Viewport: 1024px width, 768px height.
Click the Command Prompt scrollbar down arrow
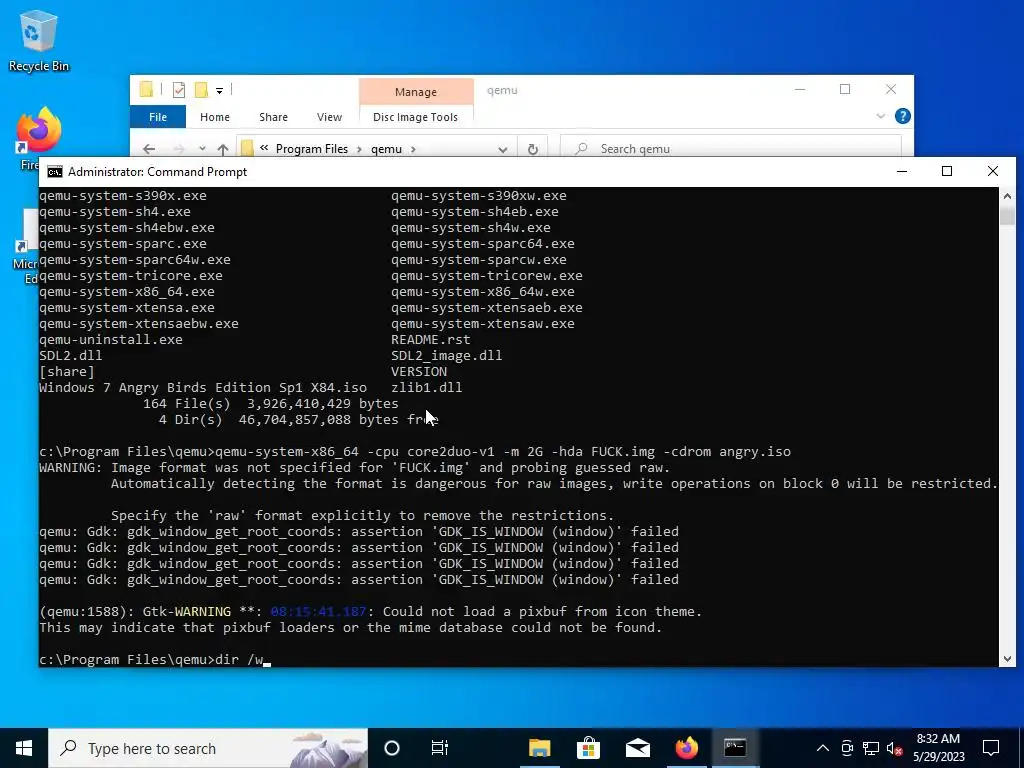(1007, 659)
